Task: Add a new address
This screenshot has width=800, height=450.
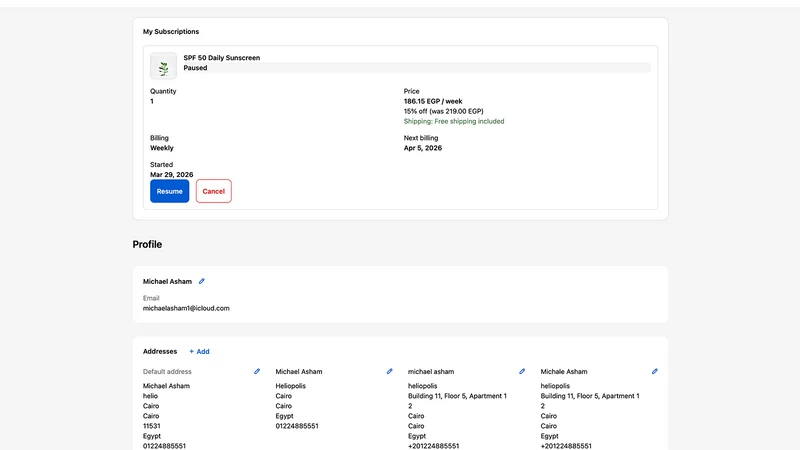Action: click(199, 352)
